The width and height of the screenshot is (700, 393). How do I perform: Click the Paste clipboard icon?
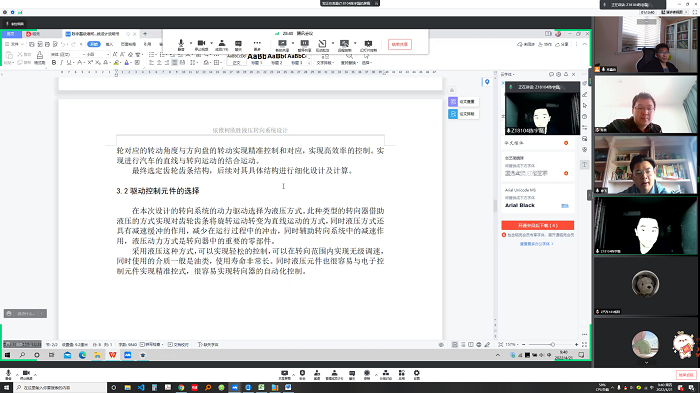coord(8,55)
